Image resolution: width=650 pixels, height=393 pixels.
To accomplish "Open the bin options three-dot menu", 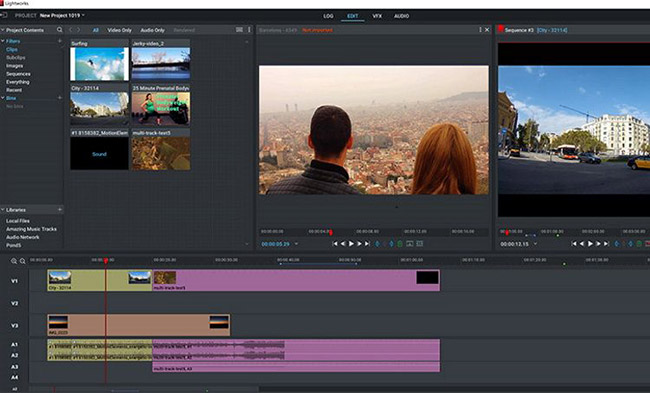I will tap(249, 30).
